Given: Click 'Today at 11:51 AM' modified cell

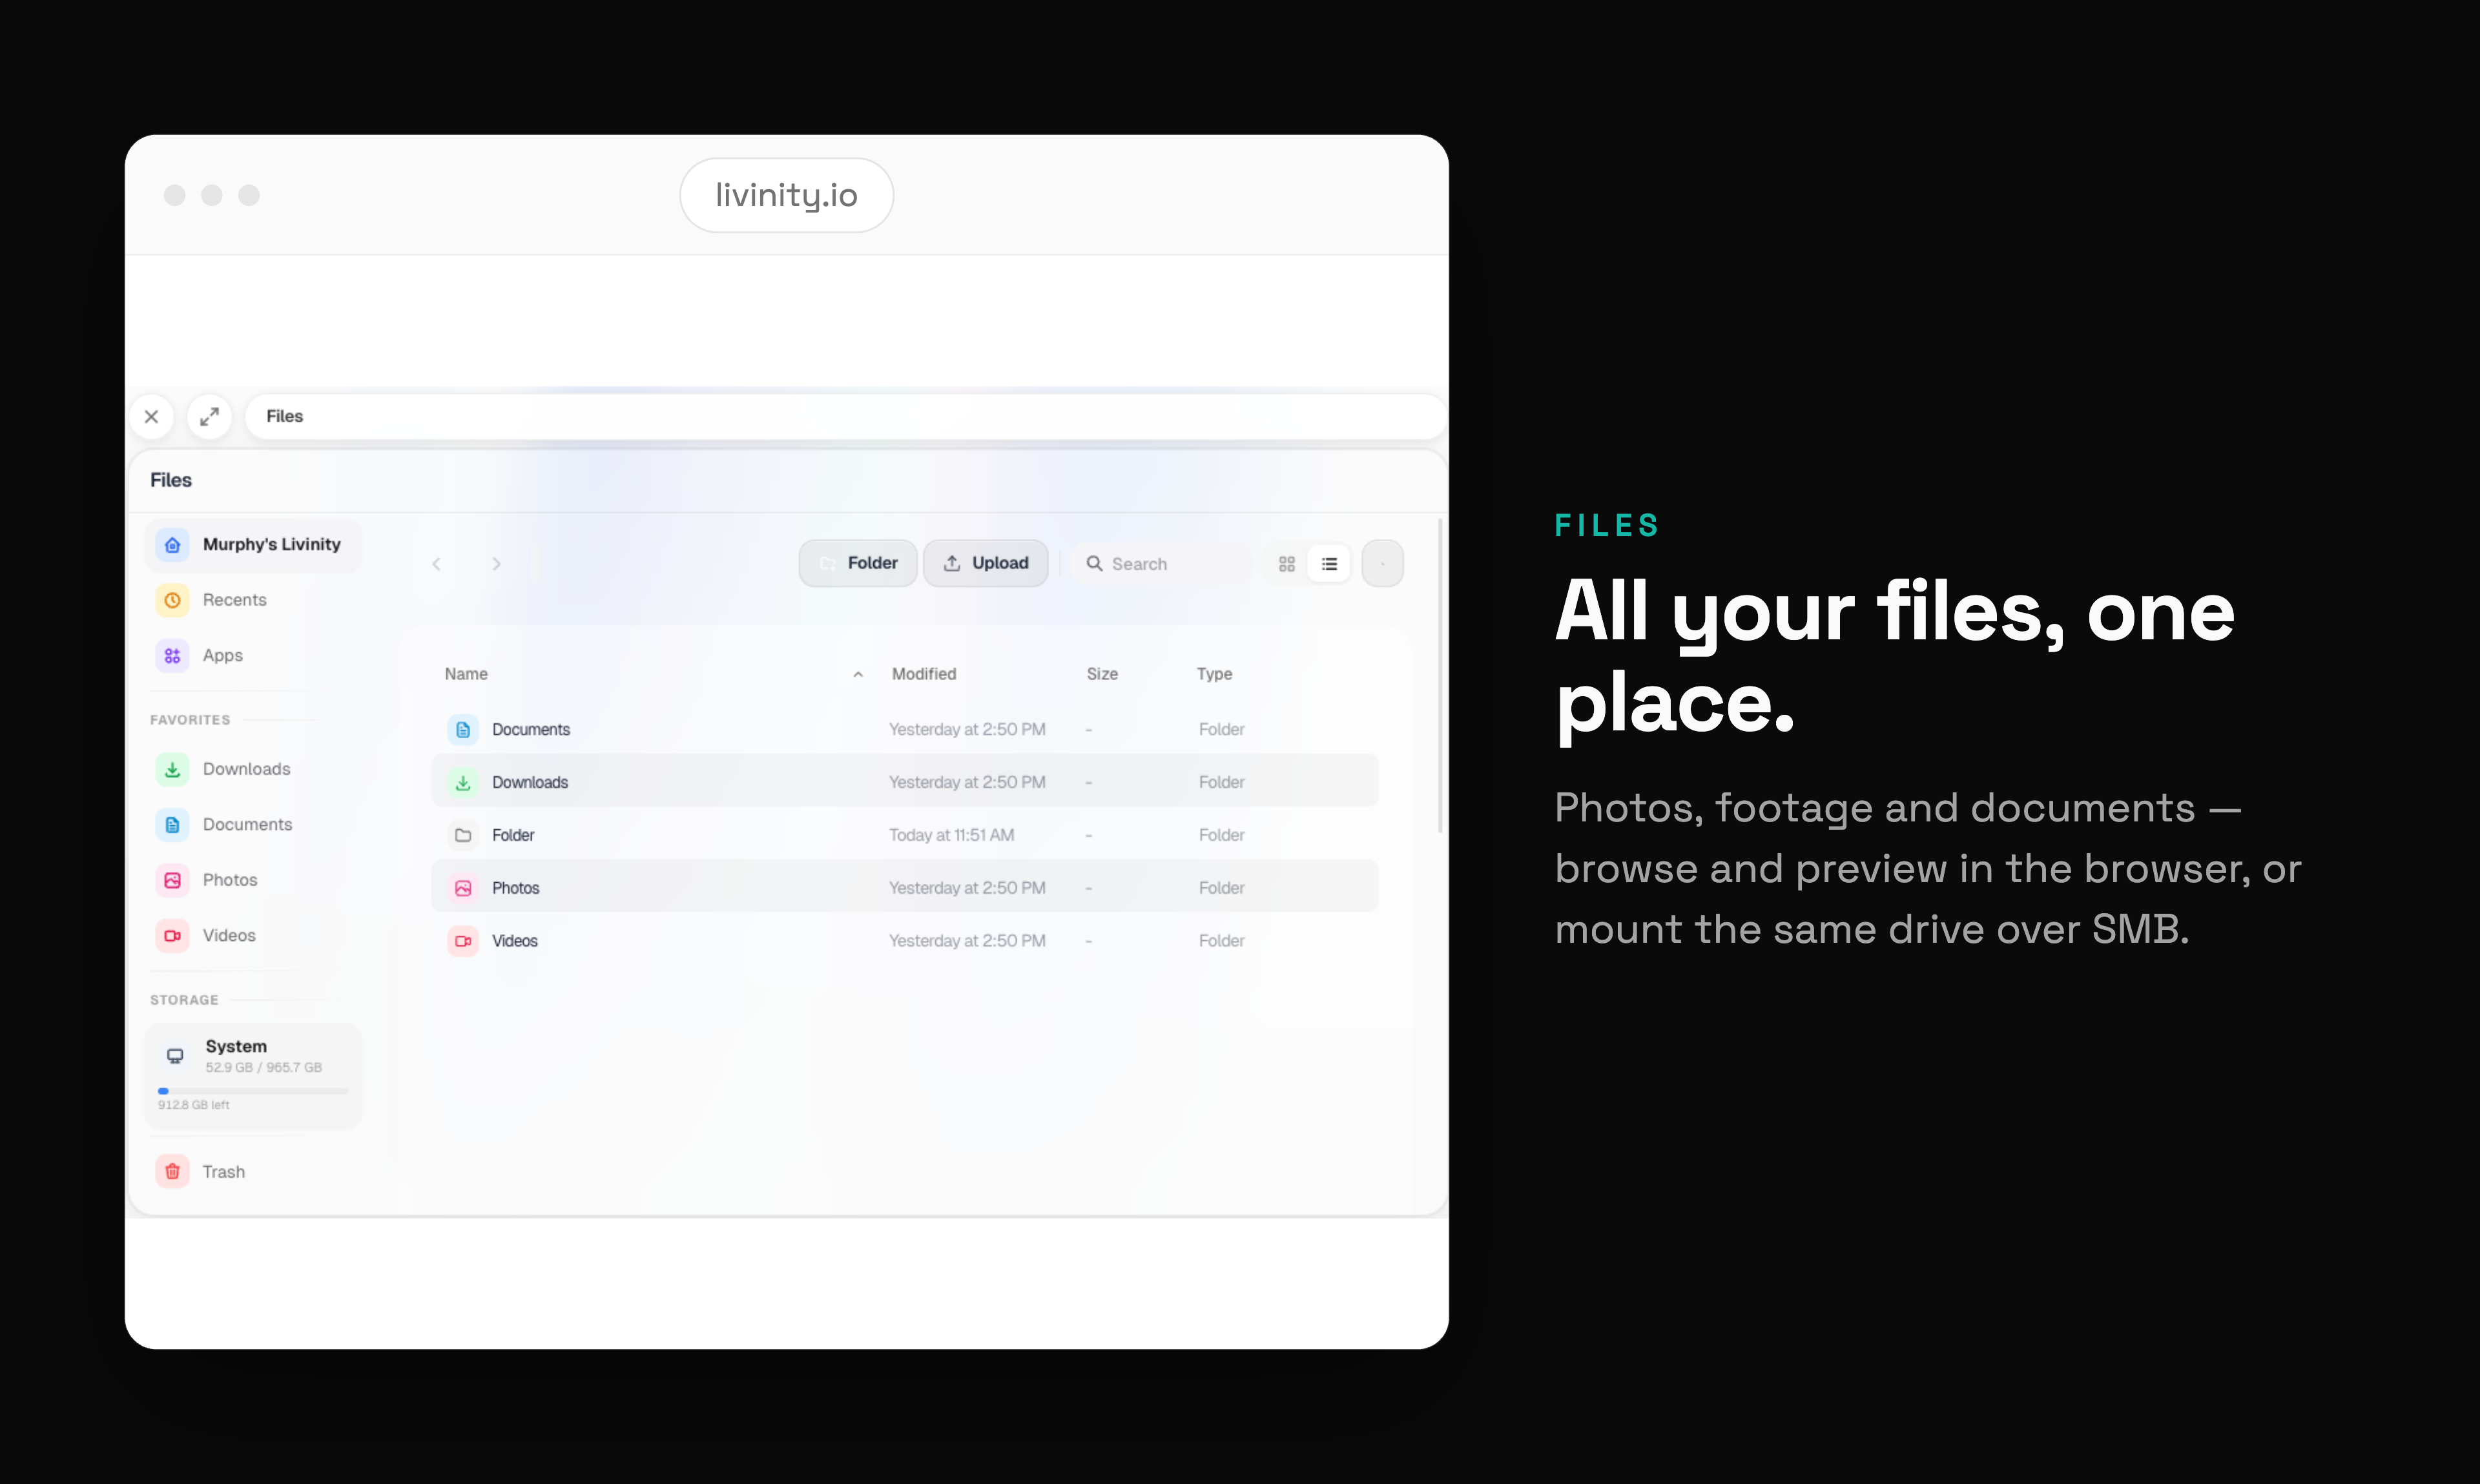Looking at the screenshot, I should pos(952,835).
